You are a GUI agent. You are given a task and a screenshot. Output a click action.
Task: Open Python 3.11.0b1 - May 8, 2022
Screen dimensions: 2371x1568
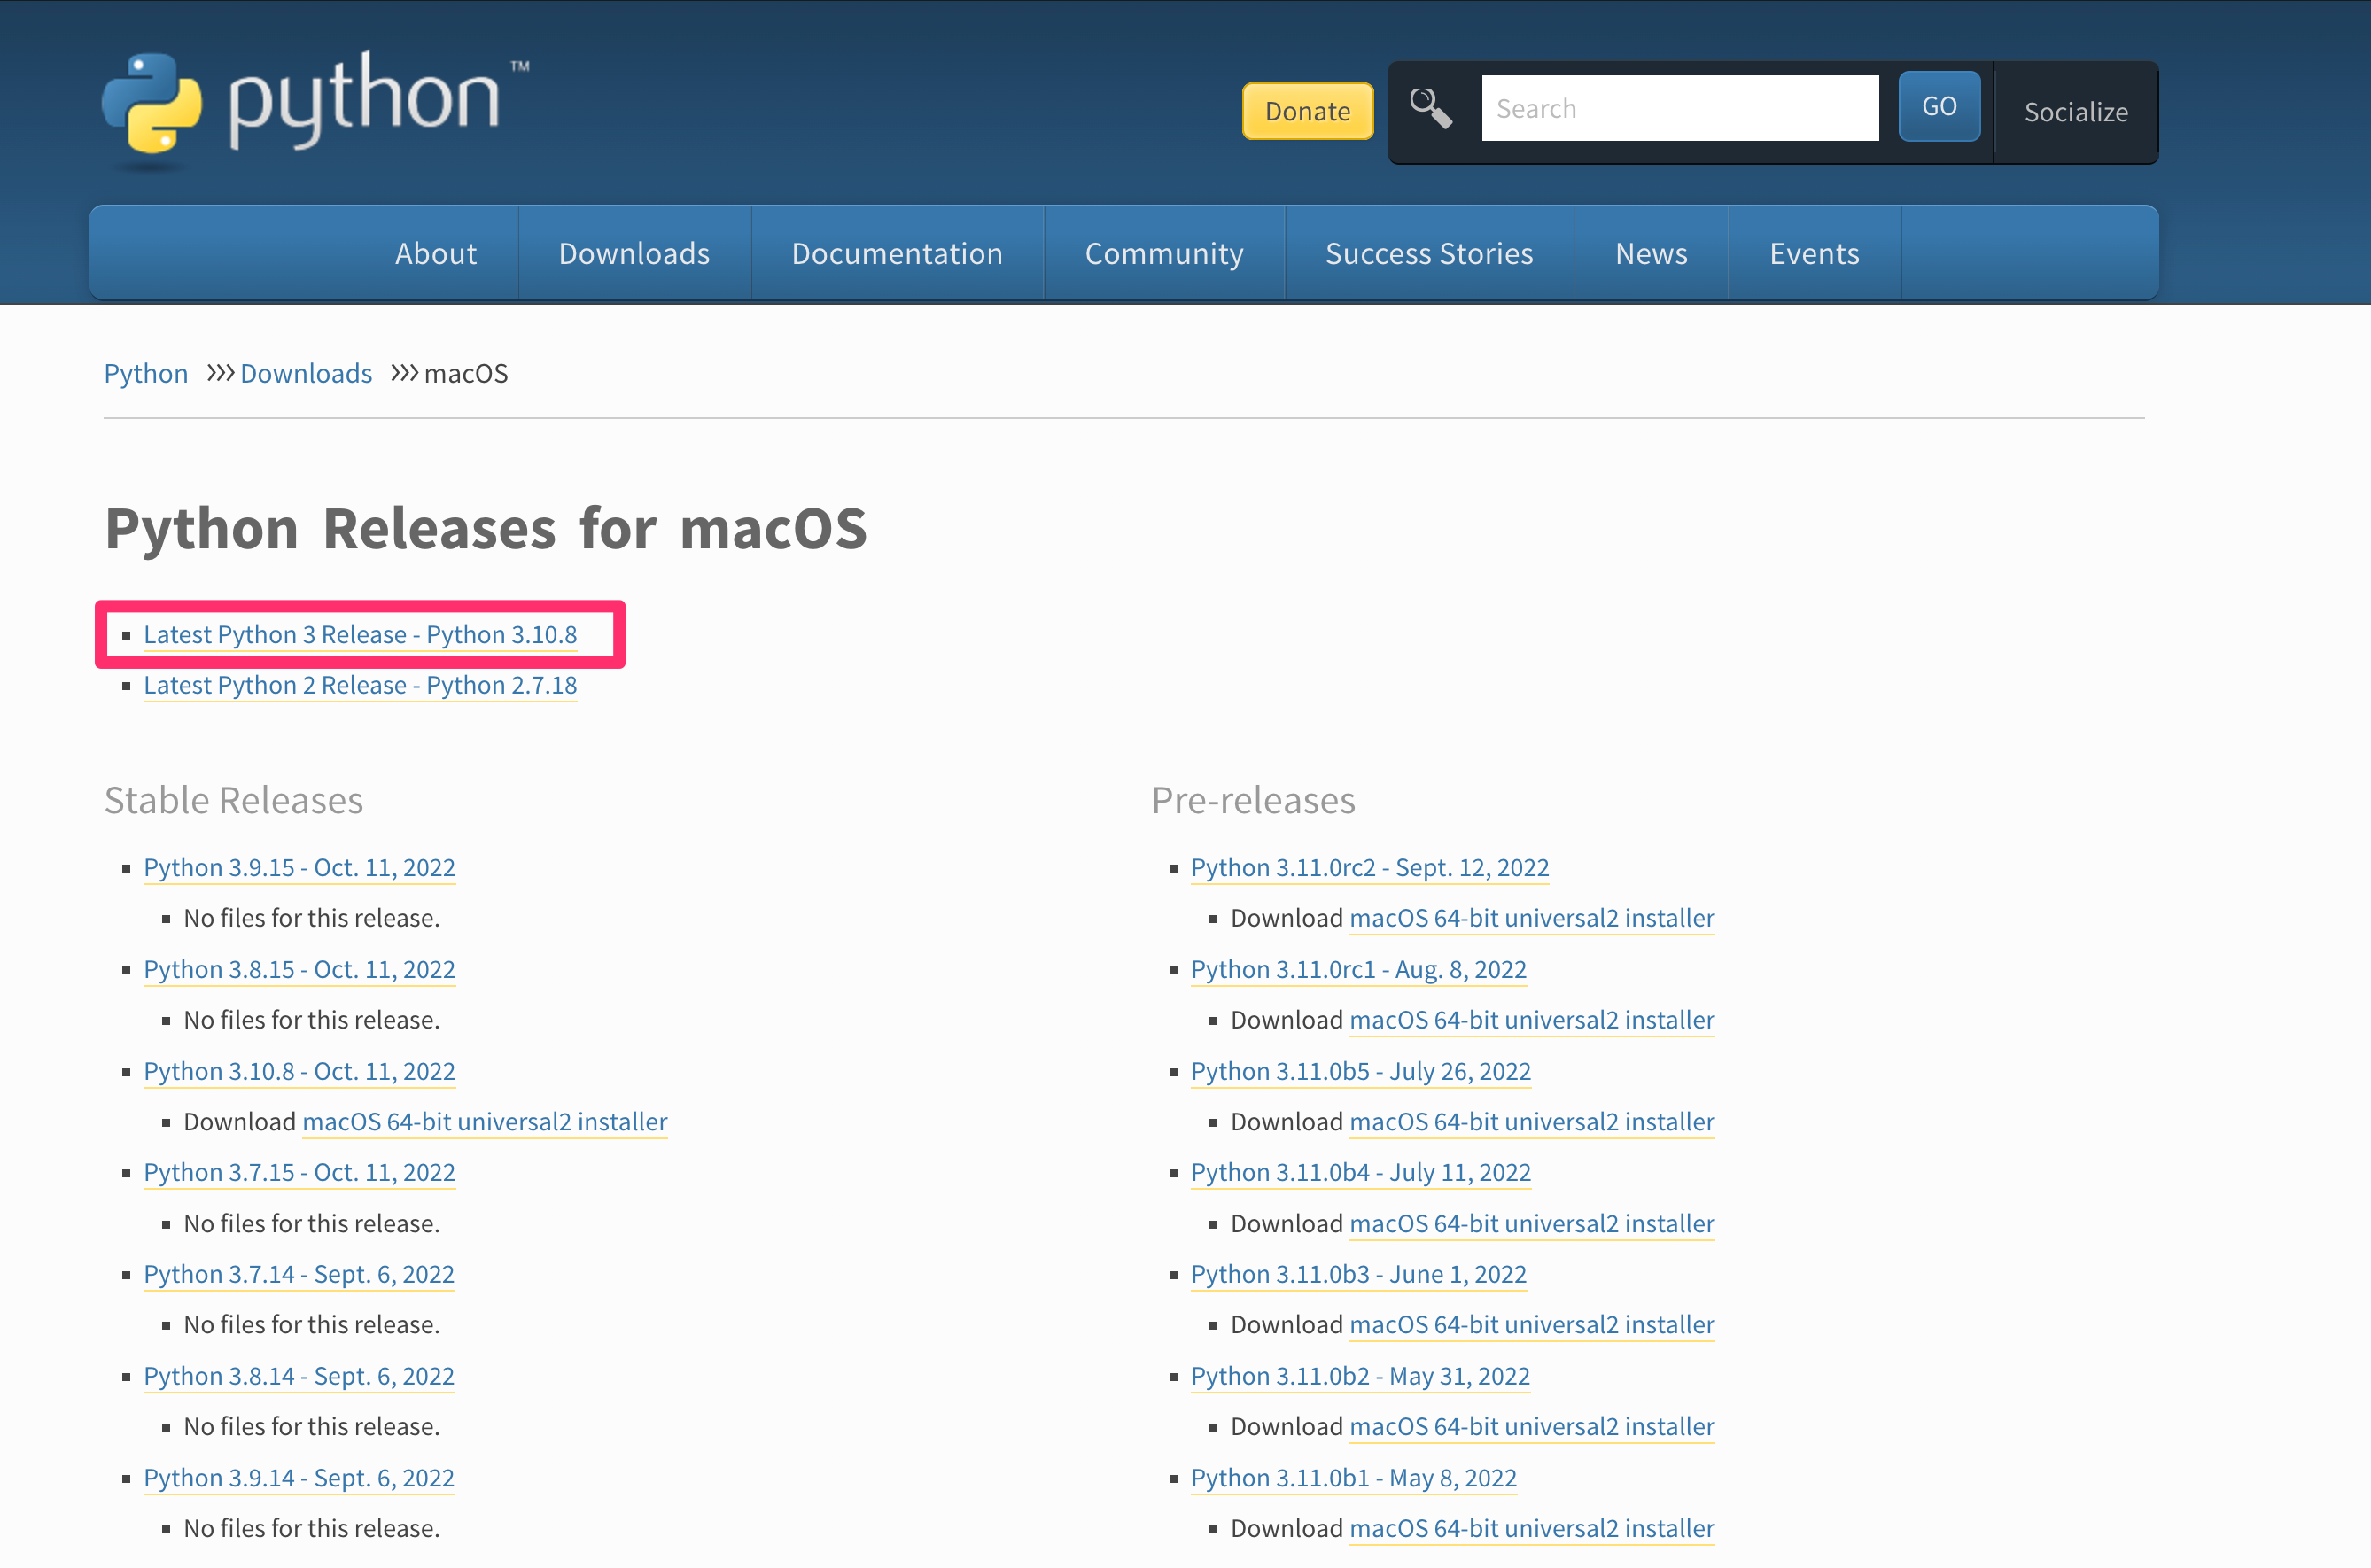pos(1354,1478)
